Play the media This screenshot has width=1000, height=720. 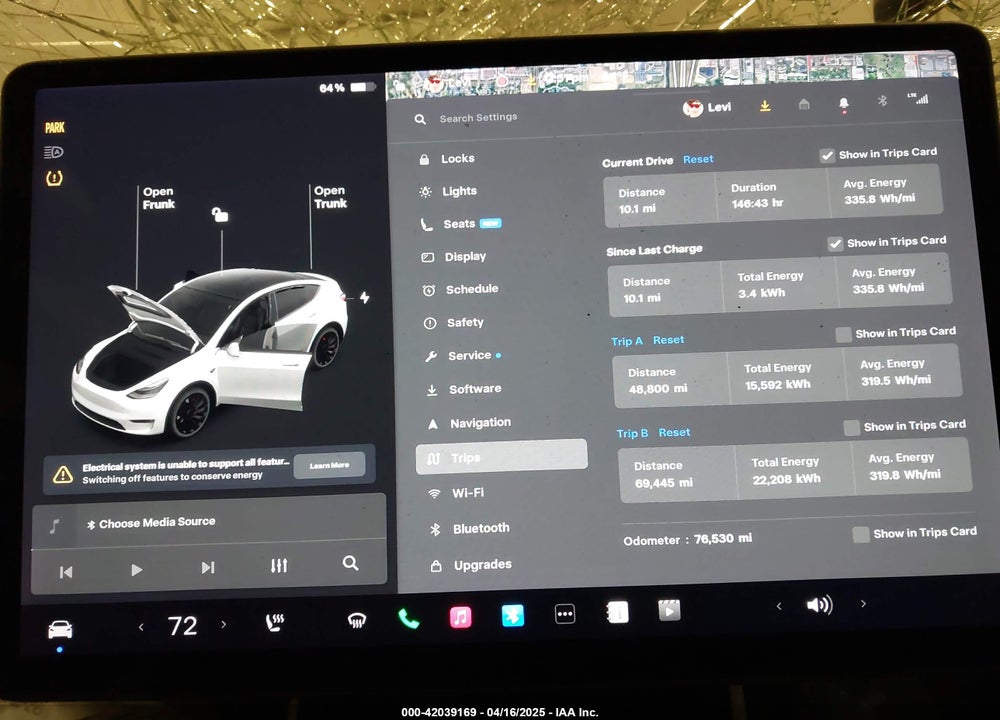click(x=136, y=569)
